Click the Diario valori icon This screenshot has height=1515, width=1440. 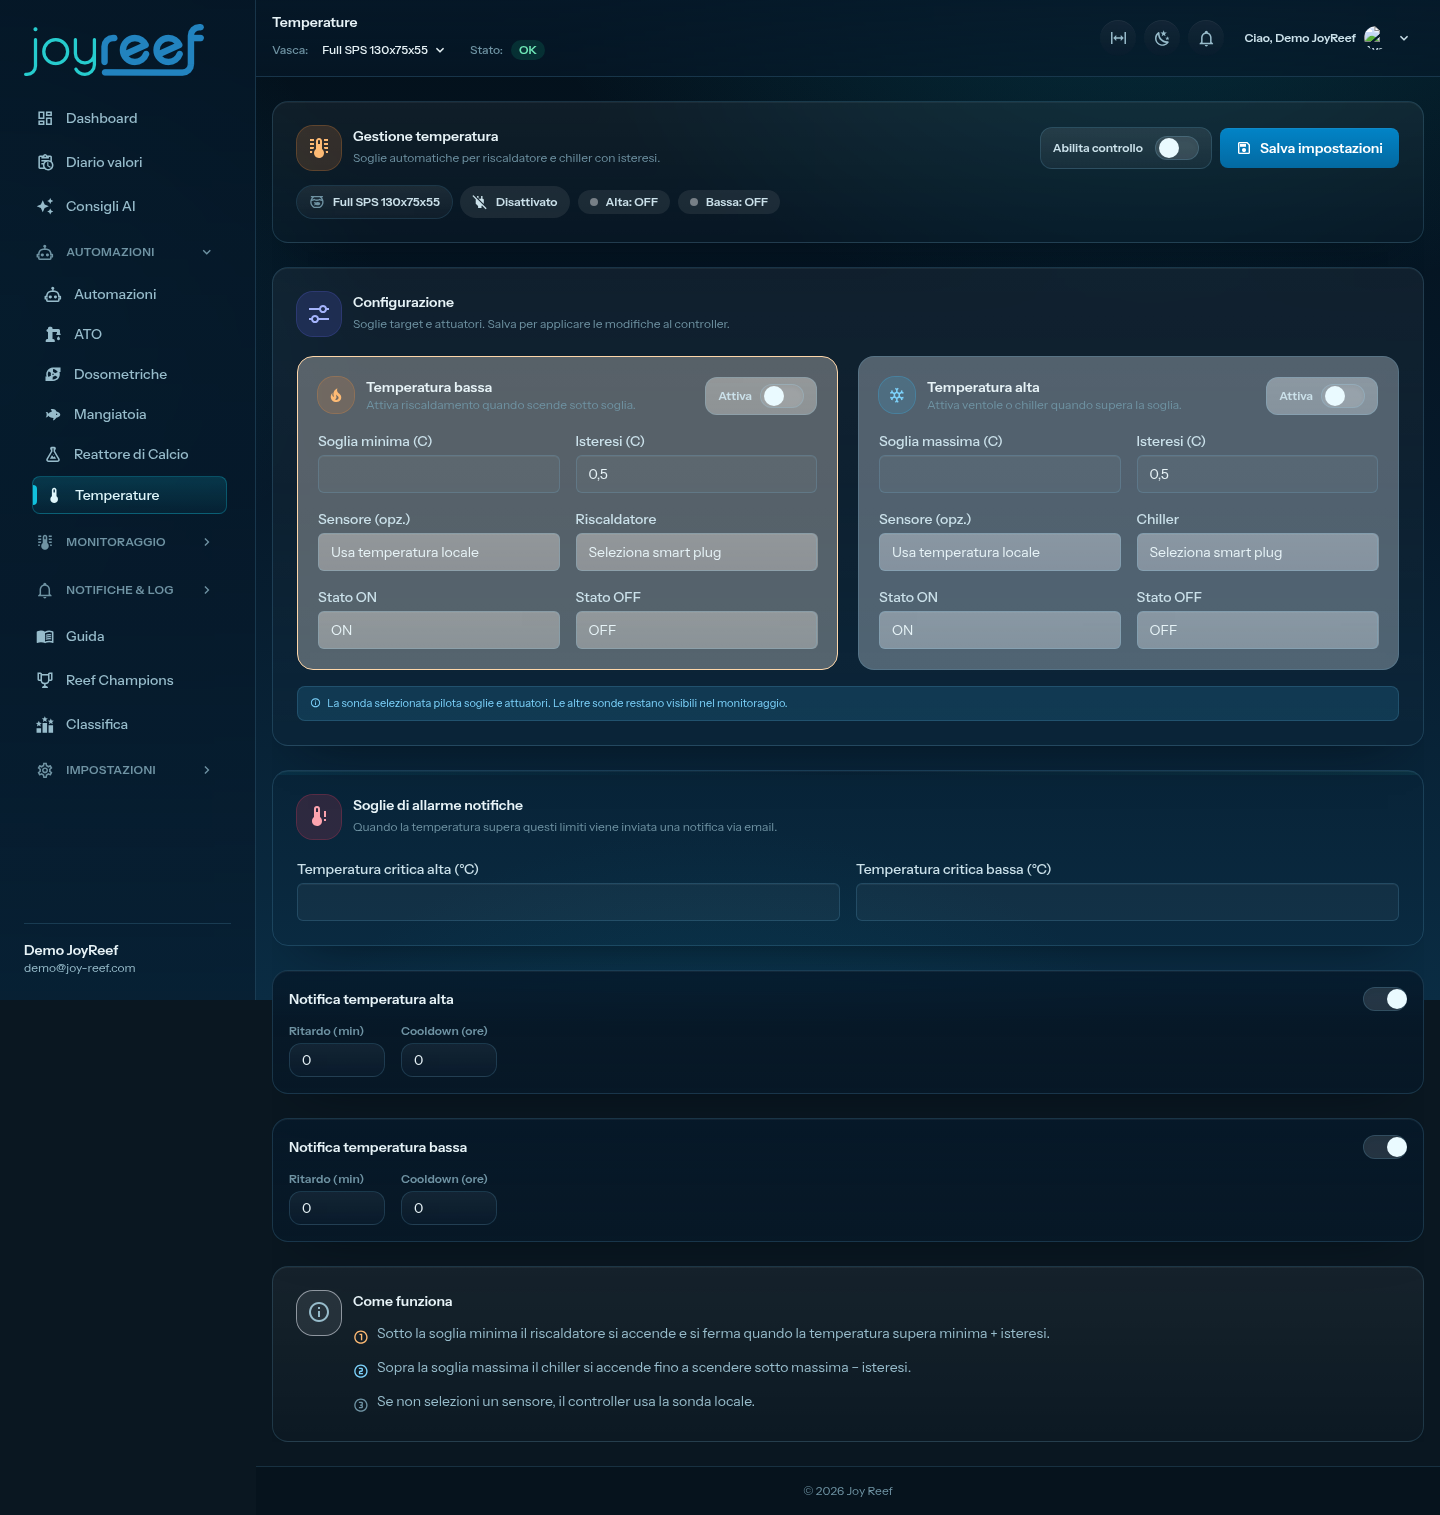pyautogui.click(x=45, y=162)
